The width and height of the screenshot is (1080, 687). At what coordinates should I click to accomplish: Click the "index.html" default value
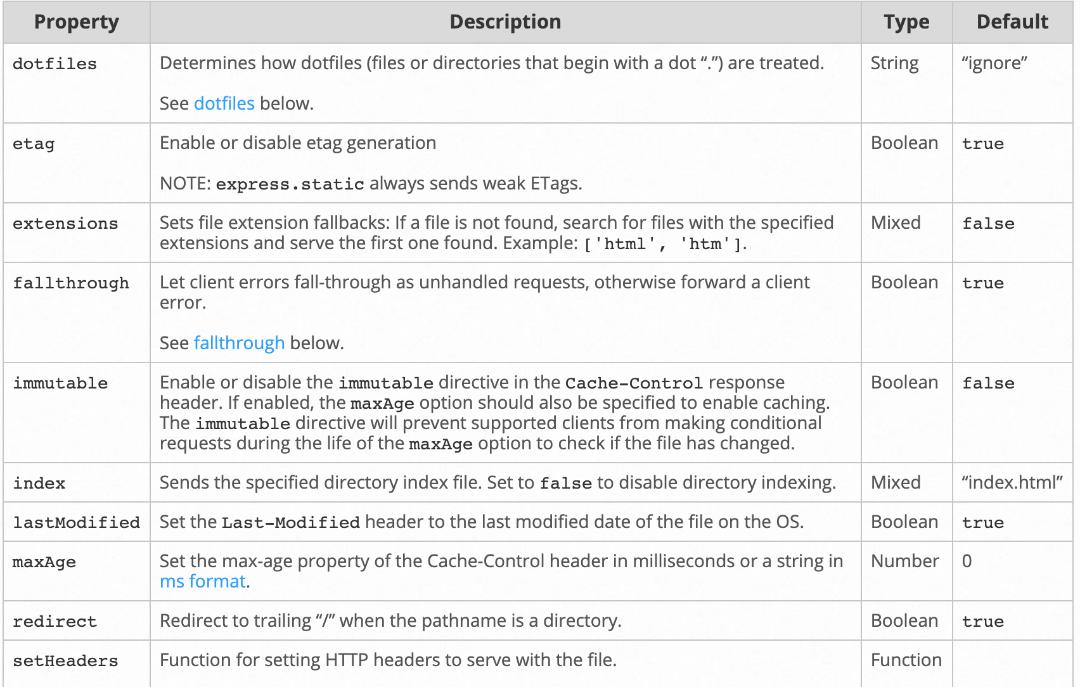1012,483
